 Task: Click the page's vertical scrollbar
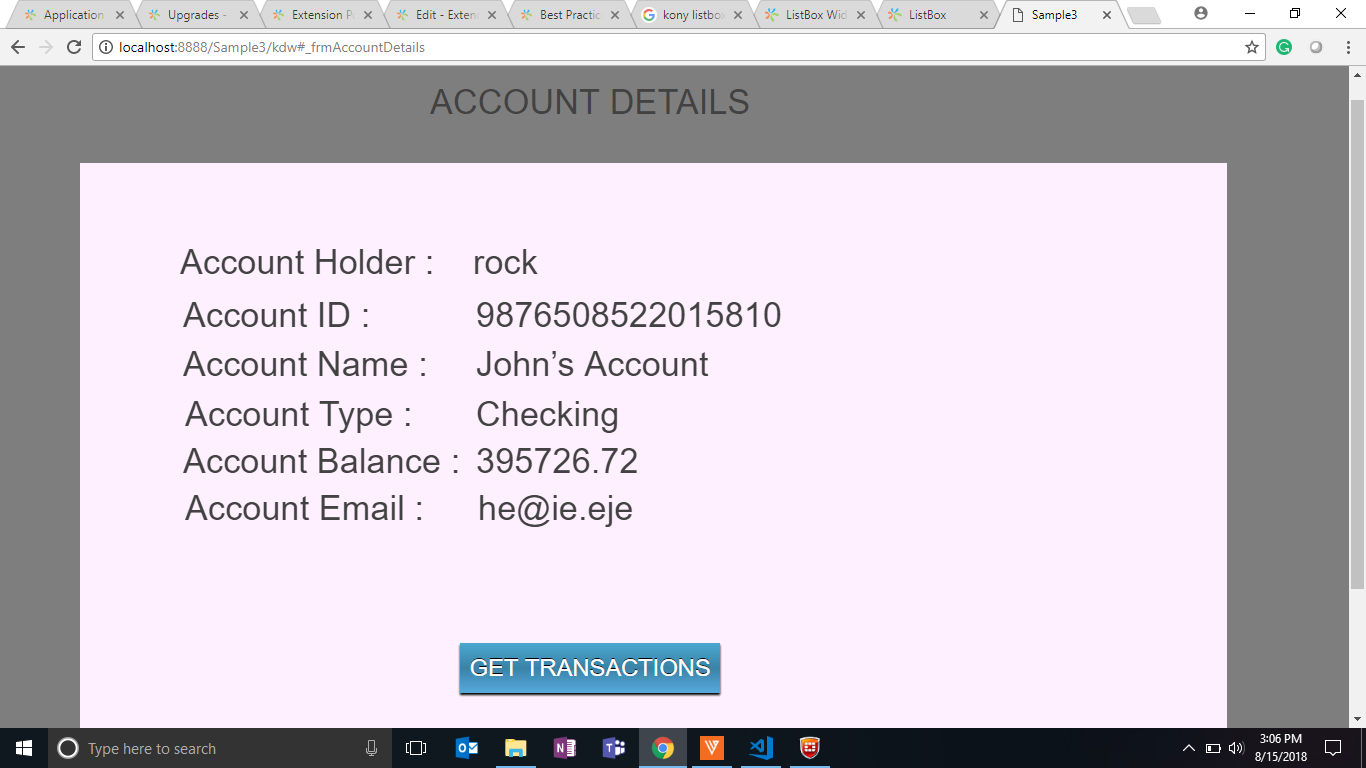point(1357,340)
